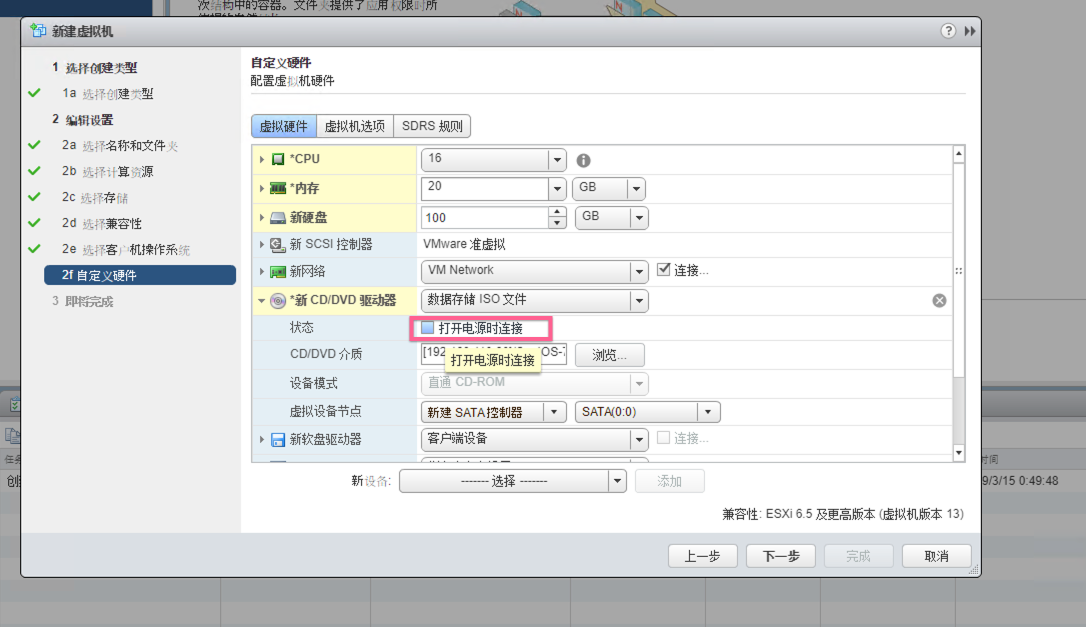Click the CPU chip icon
Screen dimensions: 1086x627
[x=278, y=160]
